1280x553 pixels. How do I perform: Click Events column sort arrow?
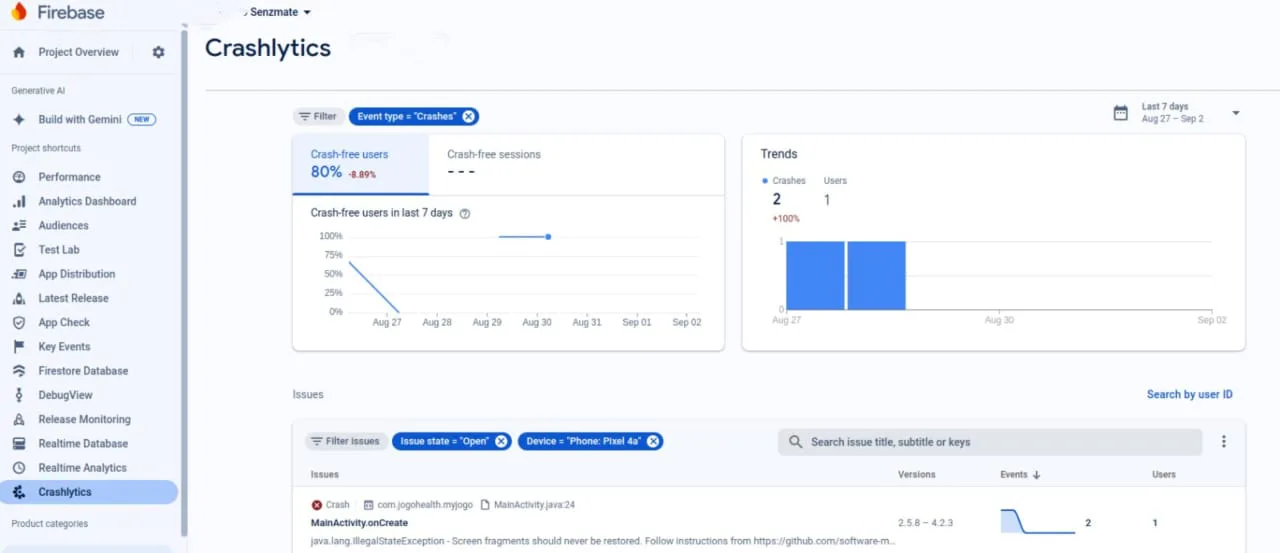(x=1036, y=475)
